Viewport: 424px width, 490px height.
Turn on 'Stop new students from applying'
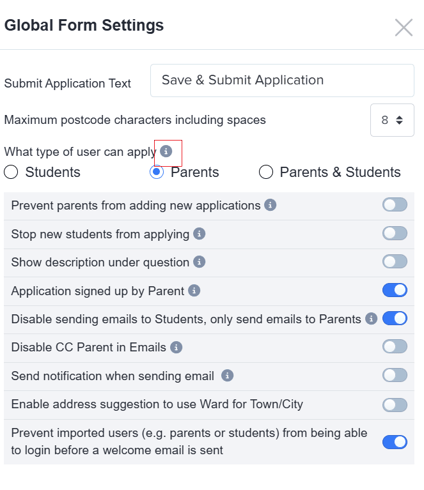[x=395, y=233]
